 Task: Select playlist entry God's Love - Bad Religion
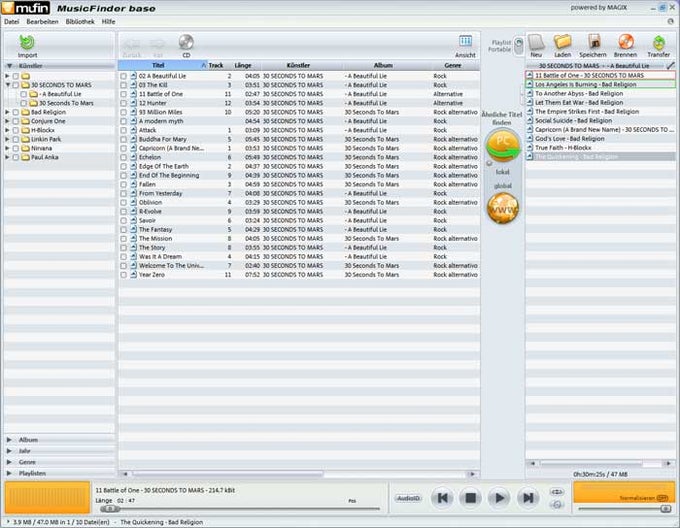click(x=569, y=139)
